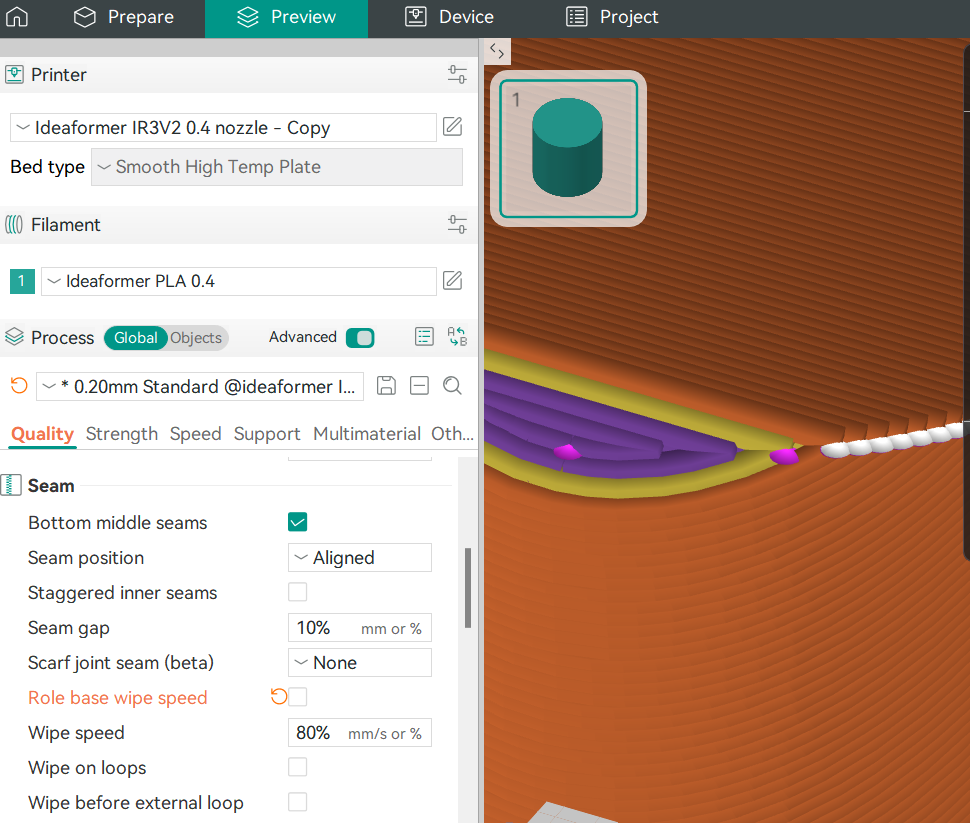Switch to the Prepare tab
The width and height of the screenshot is (970, 823).
click(124, 17)
